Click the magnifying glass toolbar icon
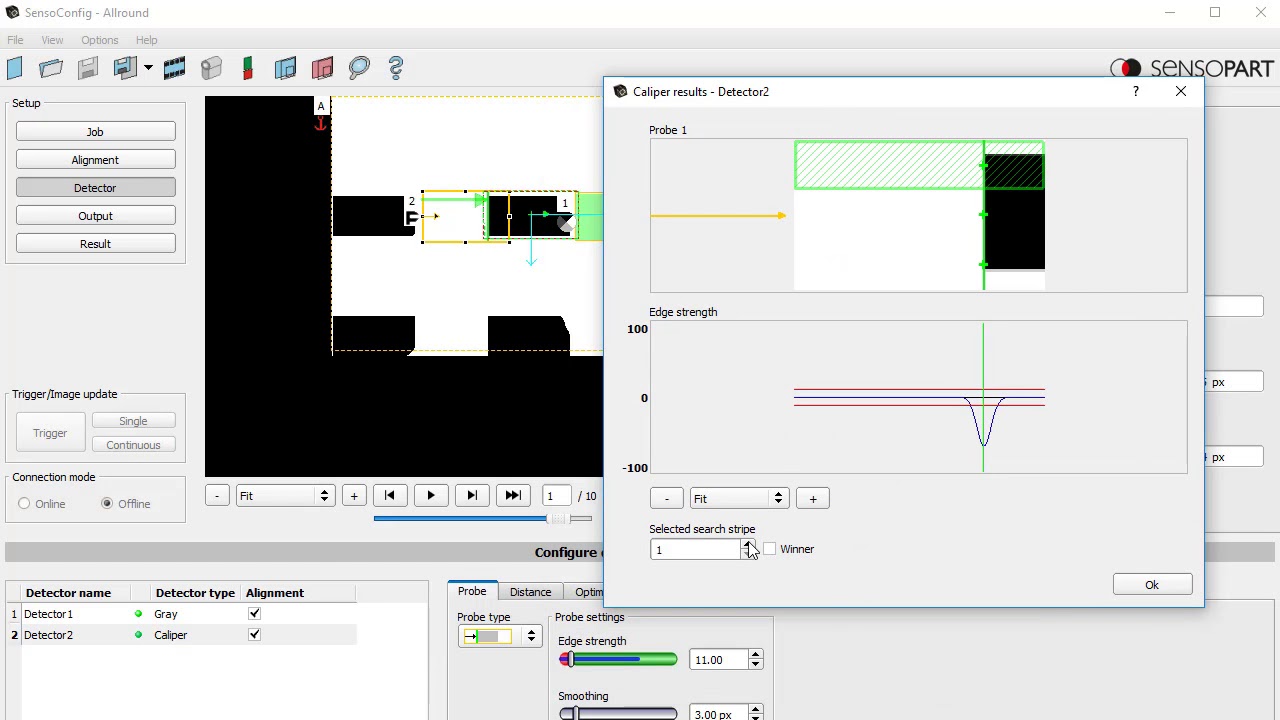 359,68
